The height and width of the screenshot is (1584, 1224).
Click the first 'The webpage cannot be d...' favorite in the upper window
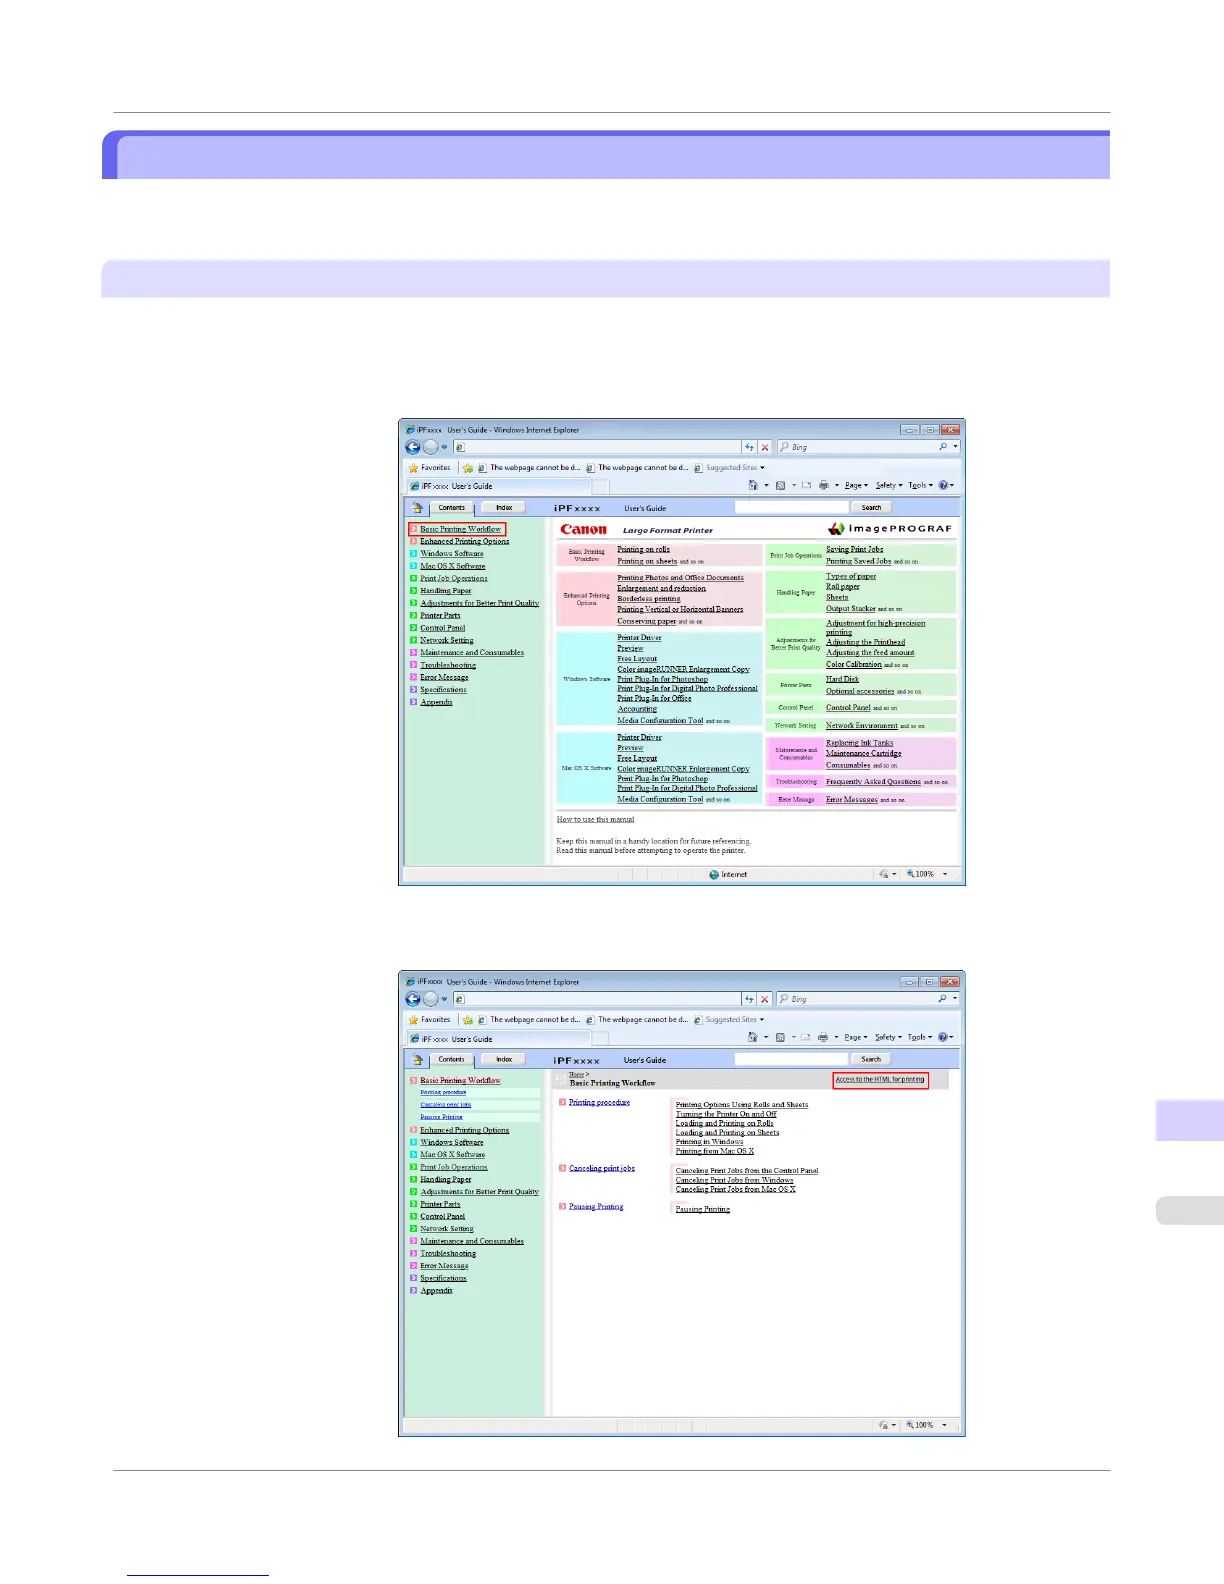529,467
